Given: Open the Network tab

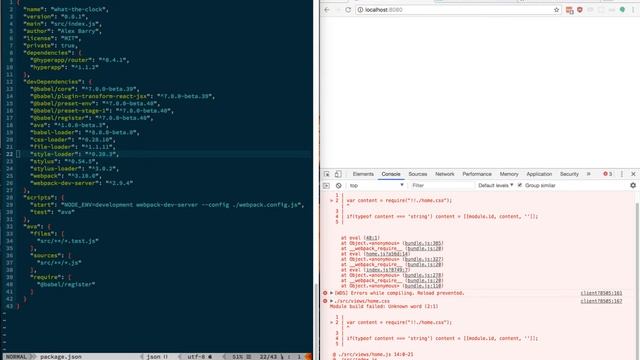Looking at the screenshot, I should pos(444,174).
